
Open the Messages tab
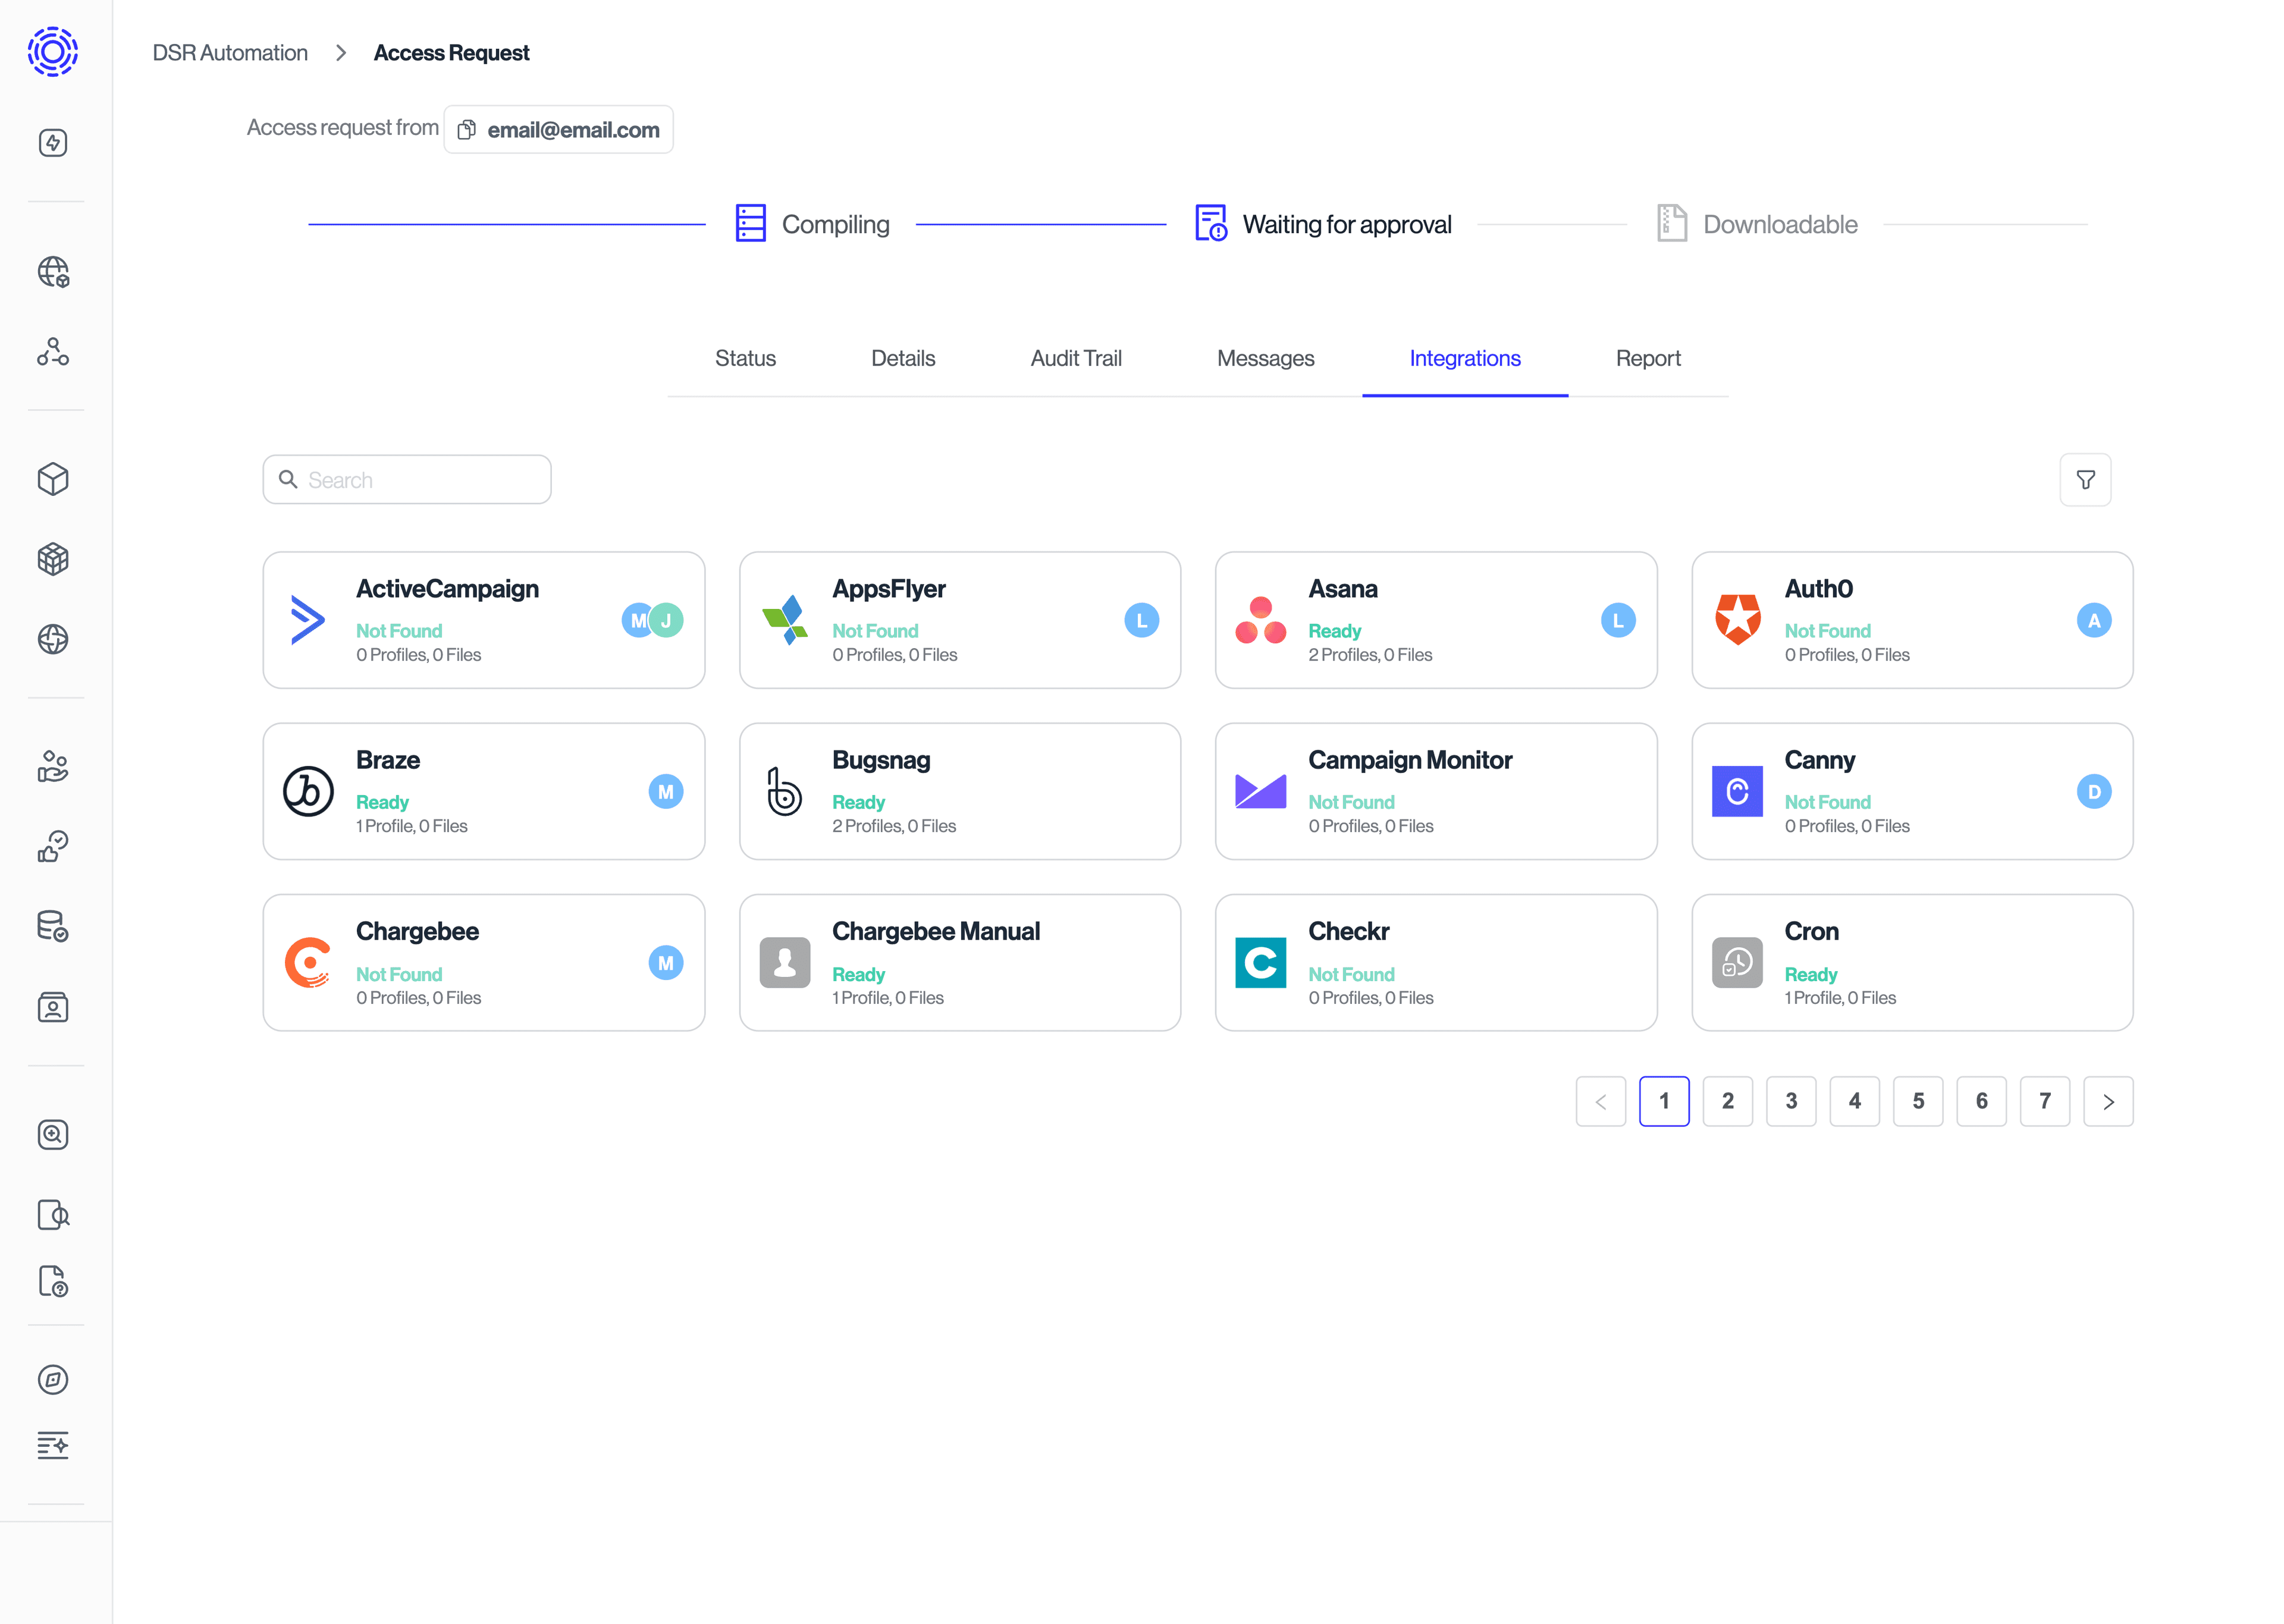(1265, 358)
